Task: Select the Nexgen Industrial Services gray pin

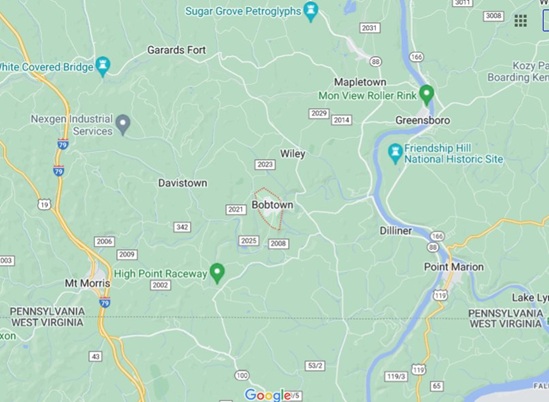Action: click(123, 125)
